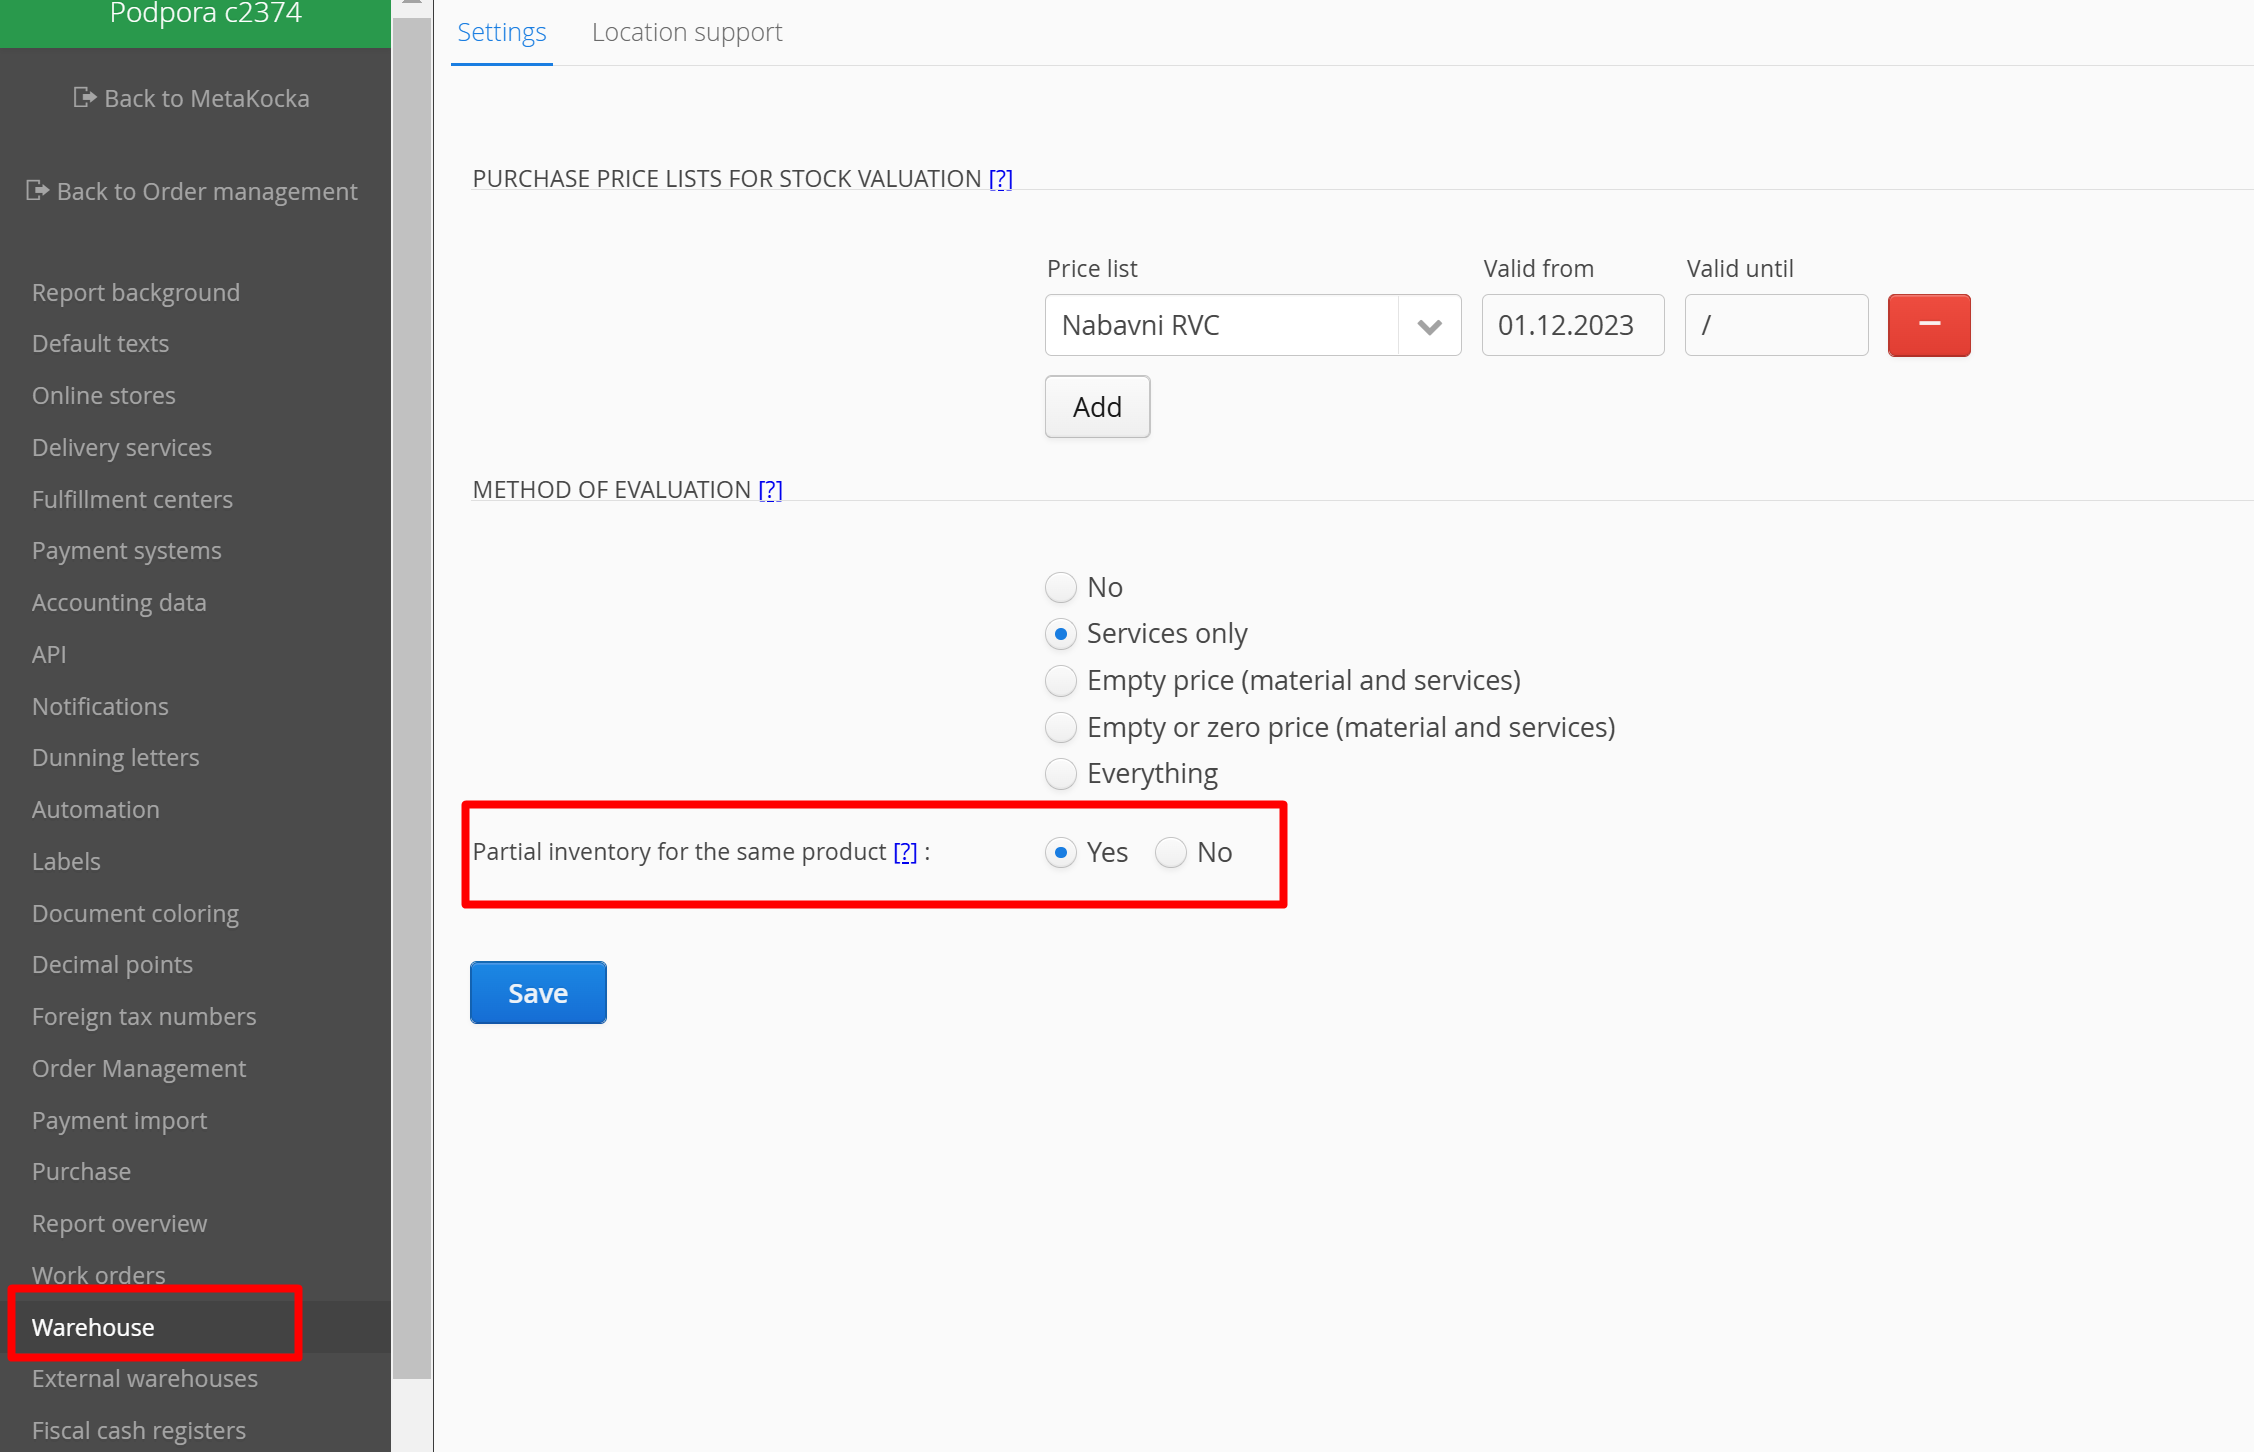Open help for Partial inventory option
The width and height of the screenshot is (2254, 1452).
[x=905, y=852]
